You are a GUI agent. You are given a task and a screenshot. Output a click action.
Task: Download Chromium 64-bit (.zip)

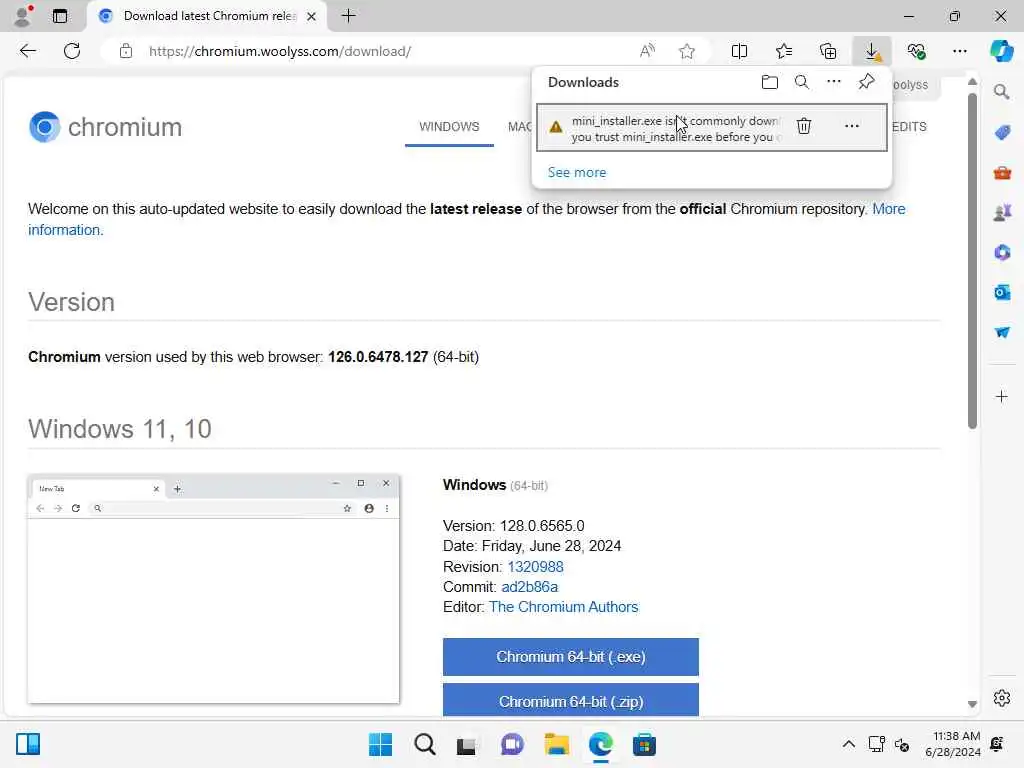tap(571, 700)
